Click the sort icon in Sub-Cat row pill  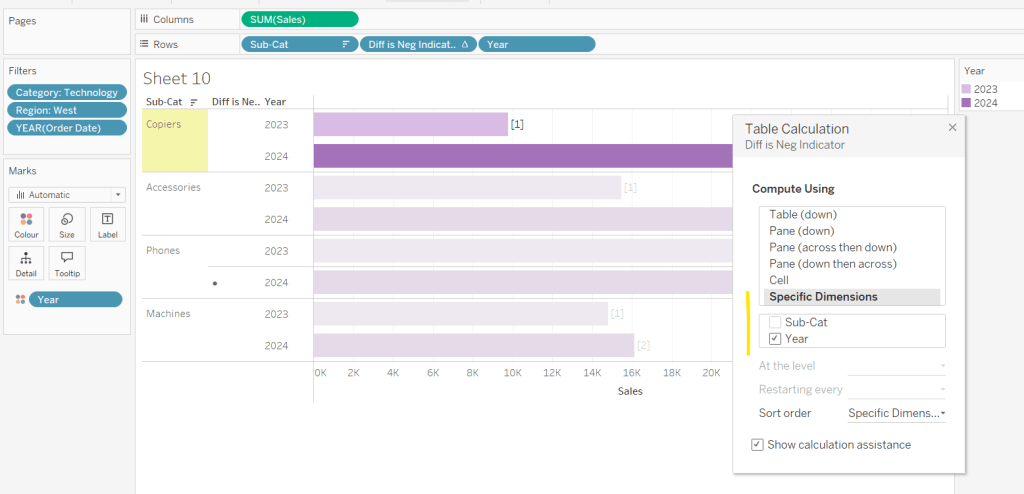[x=346, y=44]
